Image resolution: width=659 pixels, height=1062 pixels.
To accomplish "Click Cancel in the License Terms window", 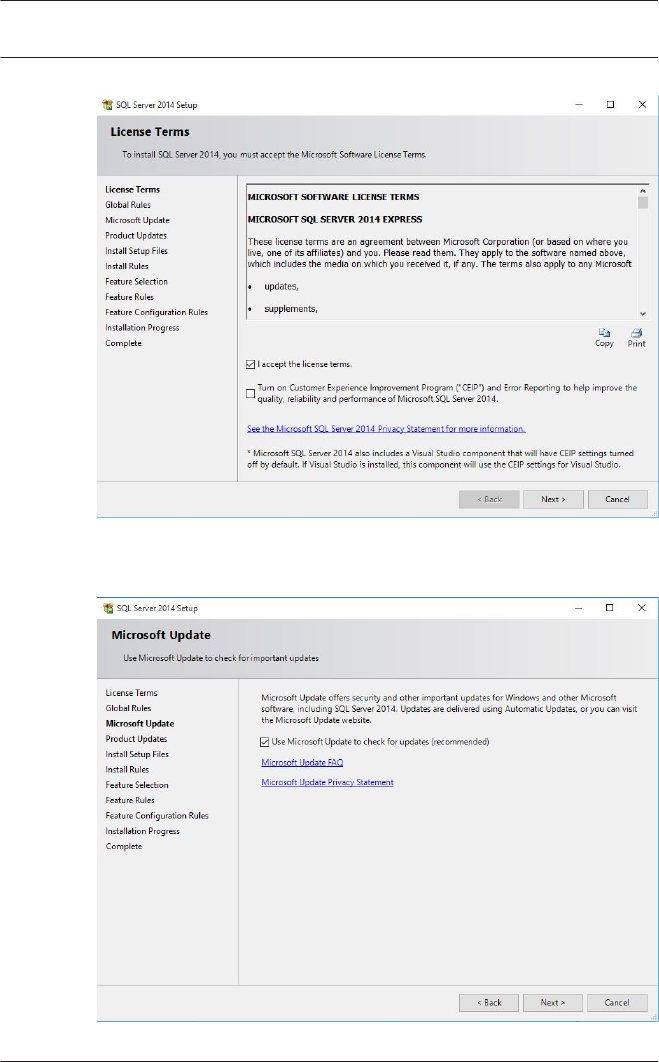I will pyautogui.click(x=617, y=499).
